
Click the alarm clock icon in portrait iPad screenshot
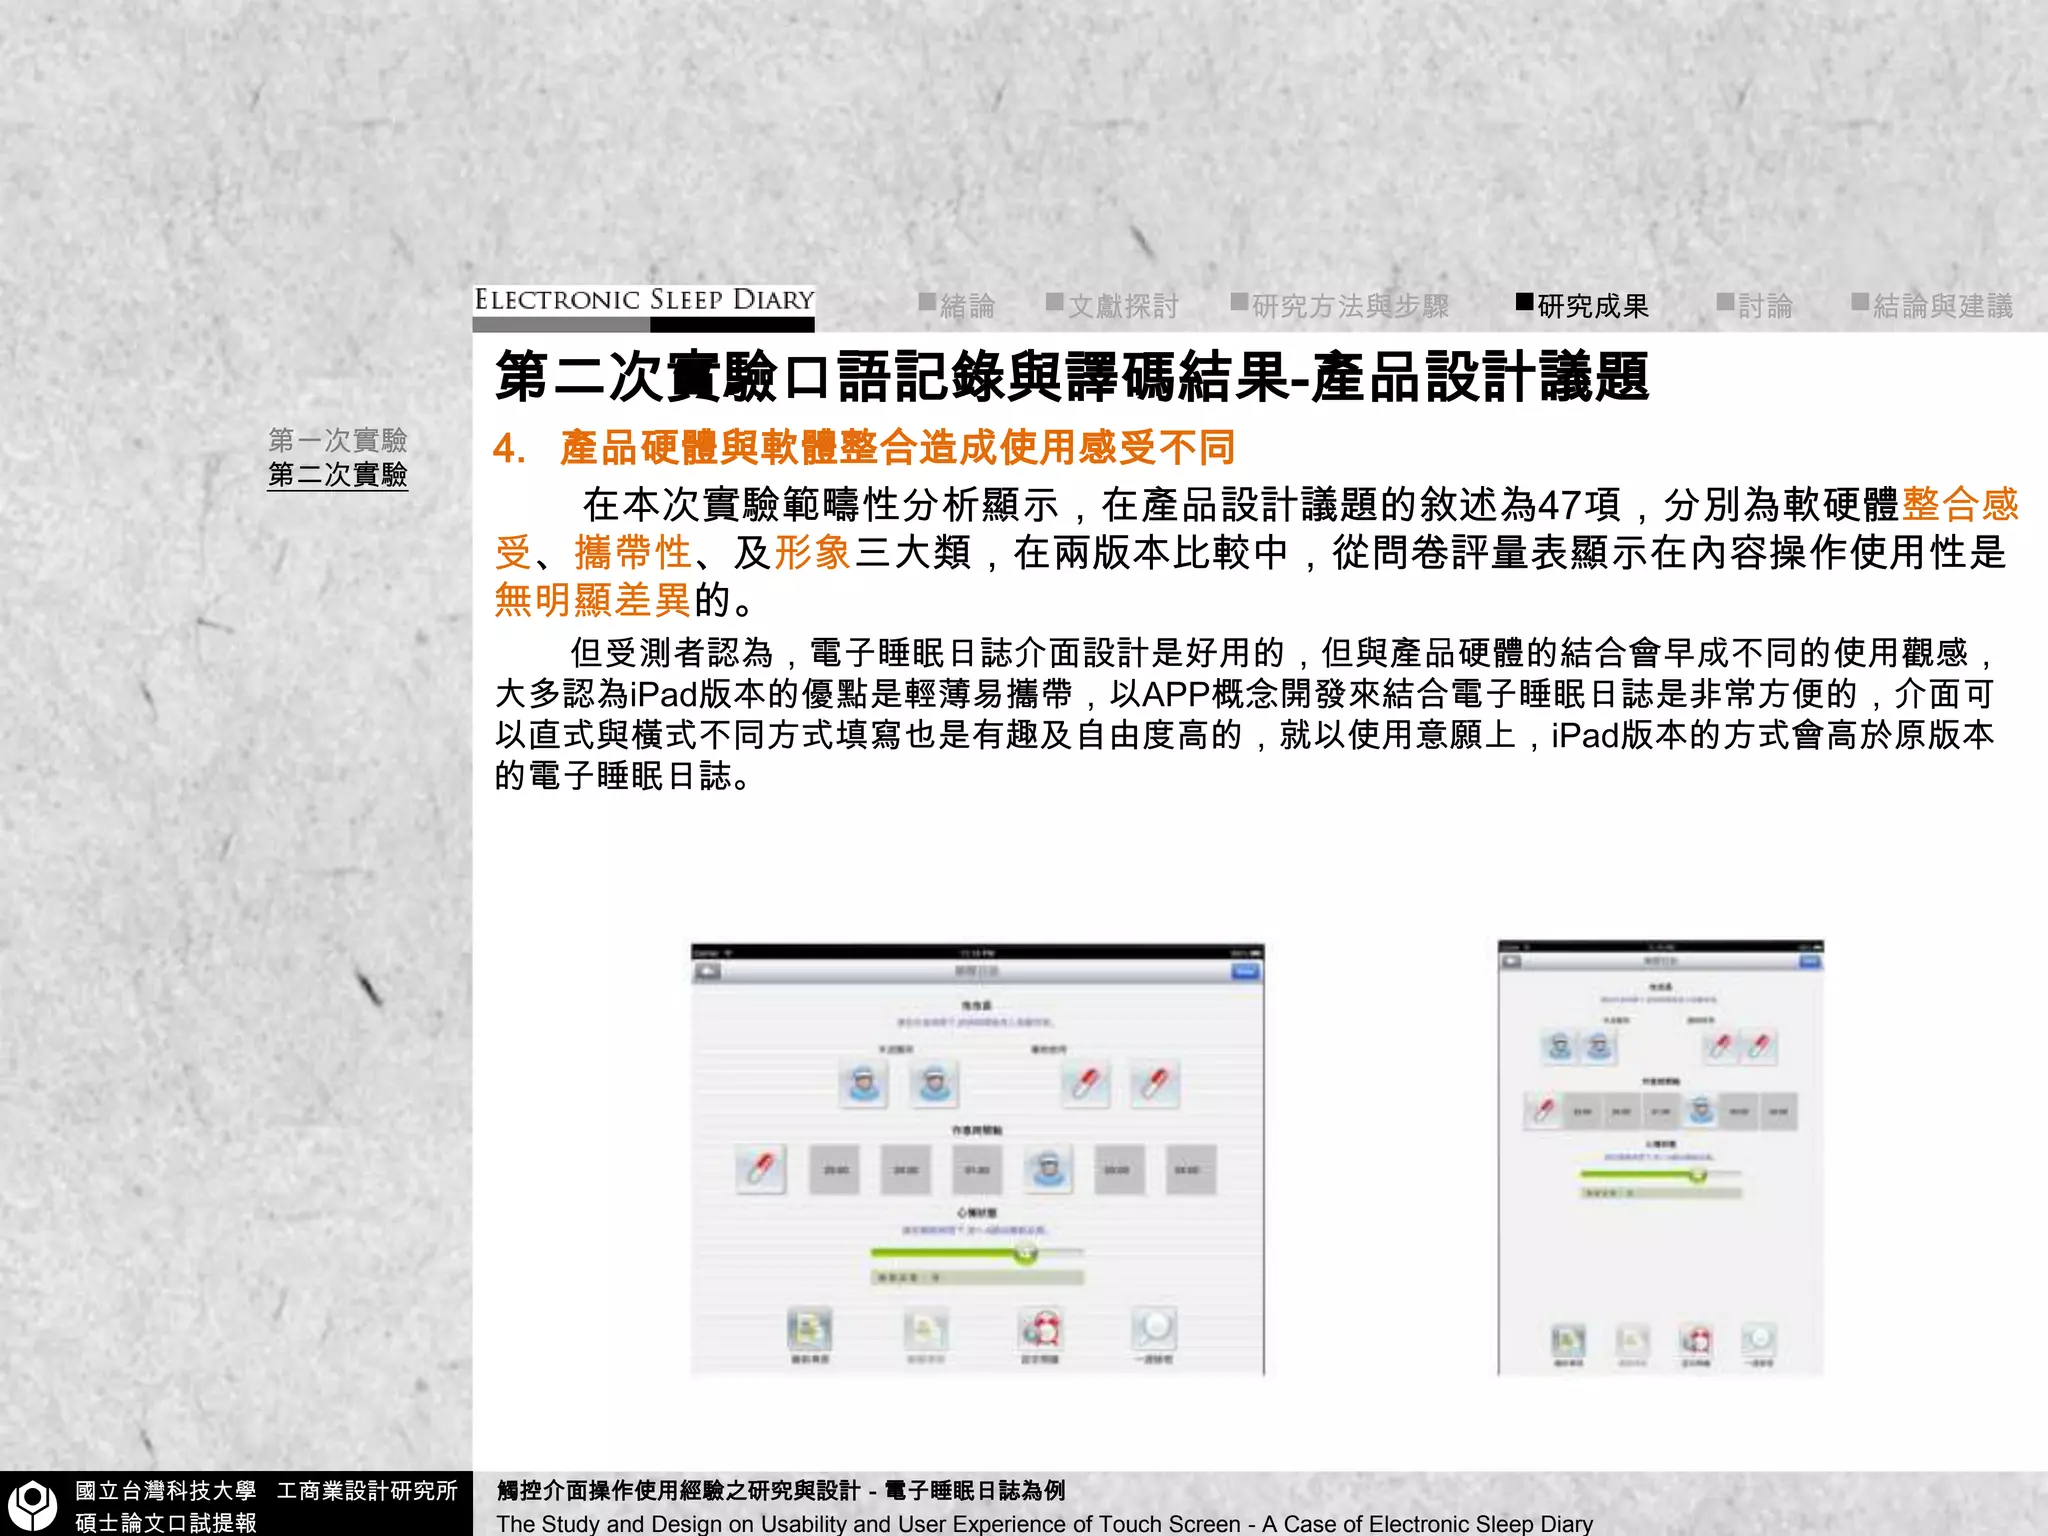[x=1696, y=1339]
